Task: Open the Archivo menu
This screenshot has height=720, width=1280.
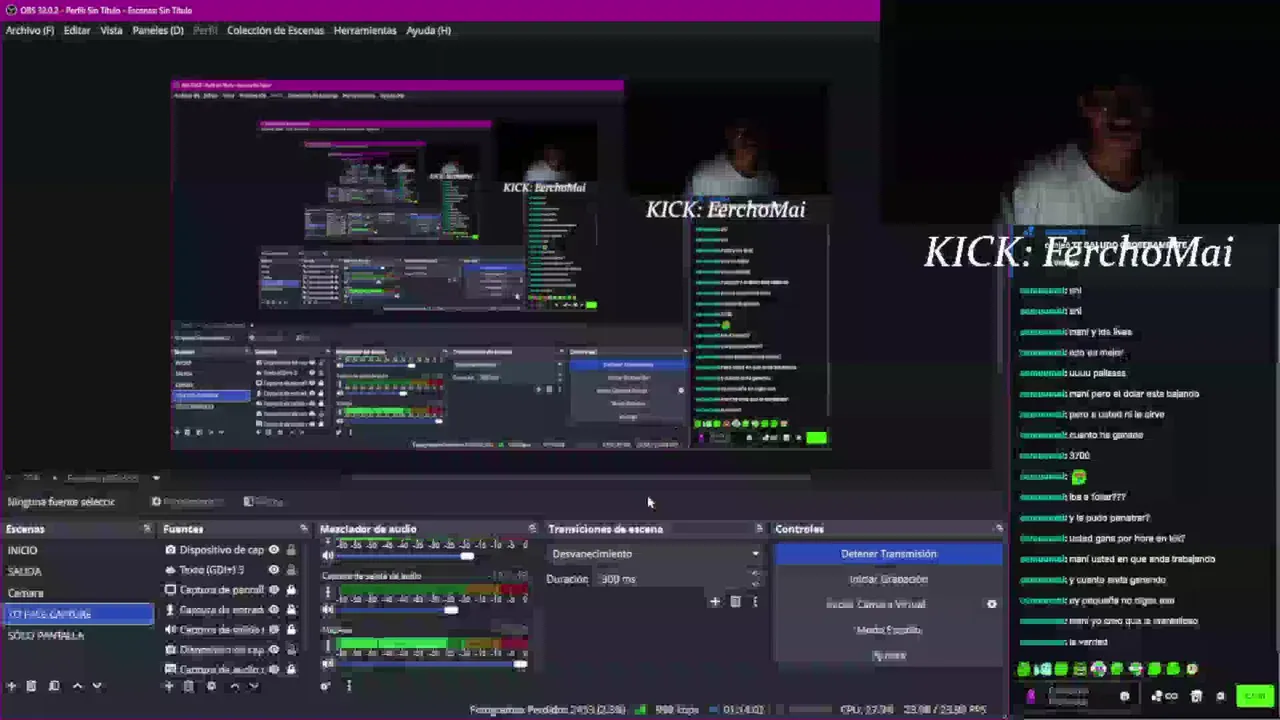Action: [x=30, y=30]
